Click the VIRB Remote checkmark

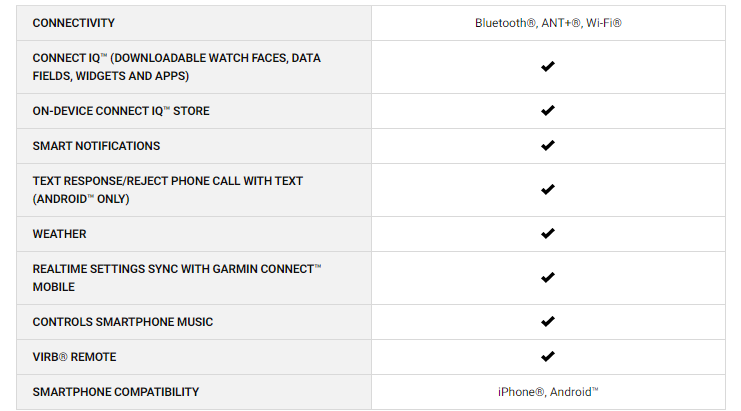tap(547, 357)
